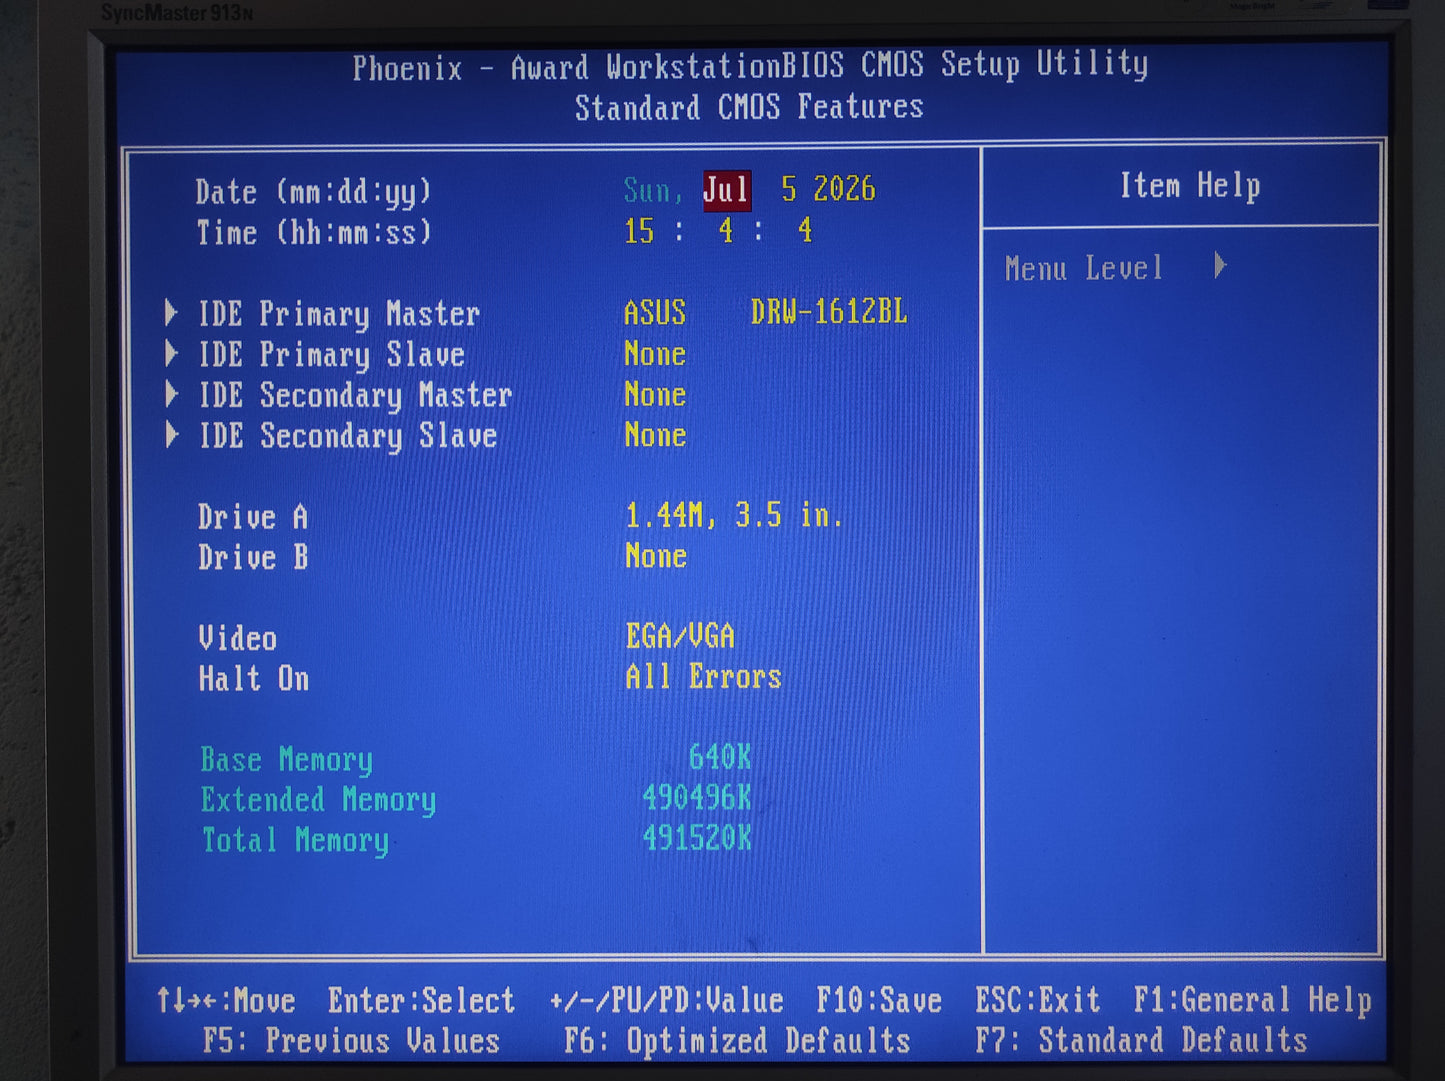Click F6: Optimized Defaults

click(737, 1041)
